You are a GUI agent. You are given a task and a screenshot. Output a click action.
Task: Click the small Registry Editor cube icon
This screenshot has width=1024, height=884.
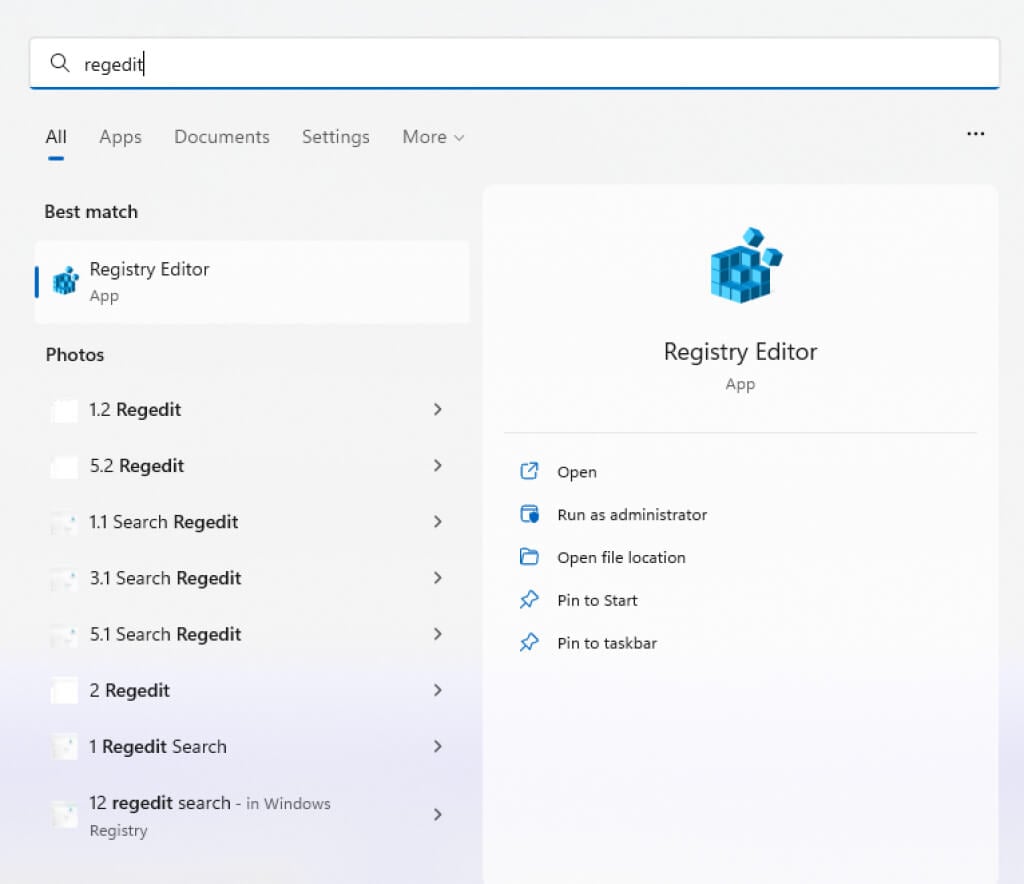pos(65,281)
